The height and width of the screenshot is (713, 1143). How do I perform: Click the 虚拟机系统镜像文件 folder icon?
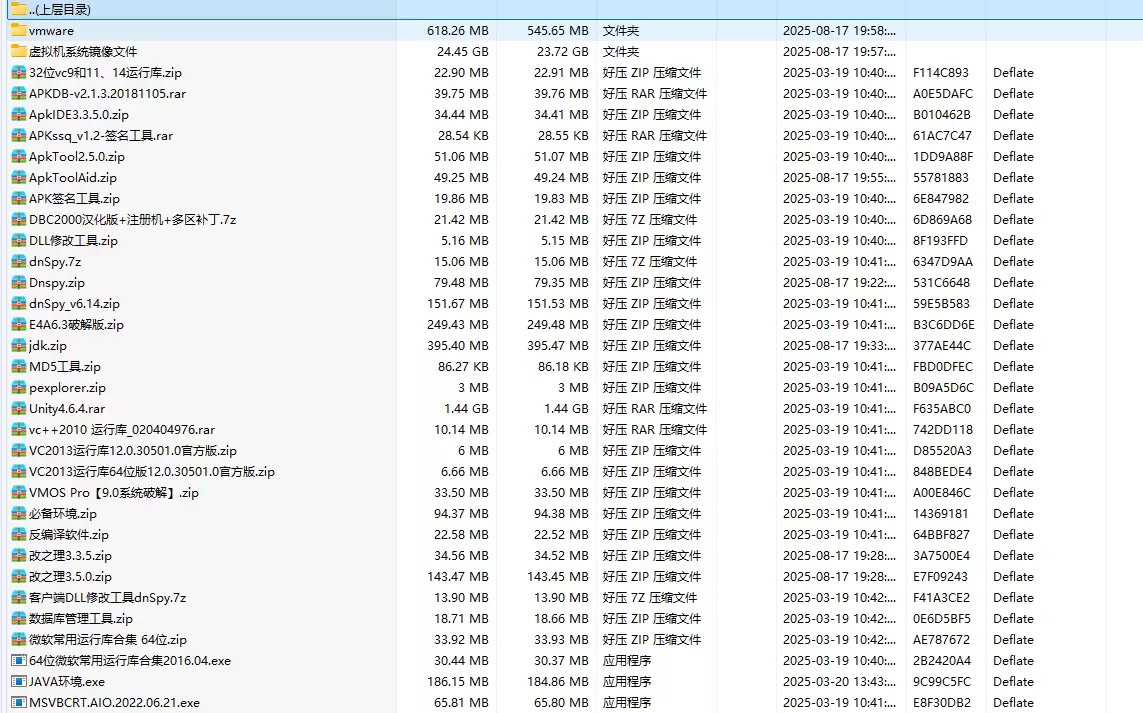[18, 52]
